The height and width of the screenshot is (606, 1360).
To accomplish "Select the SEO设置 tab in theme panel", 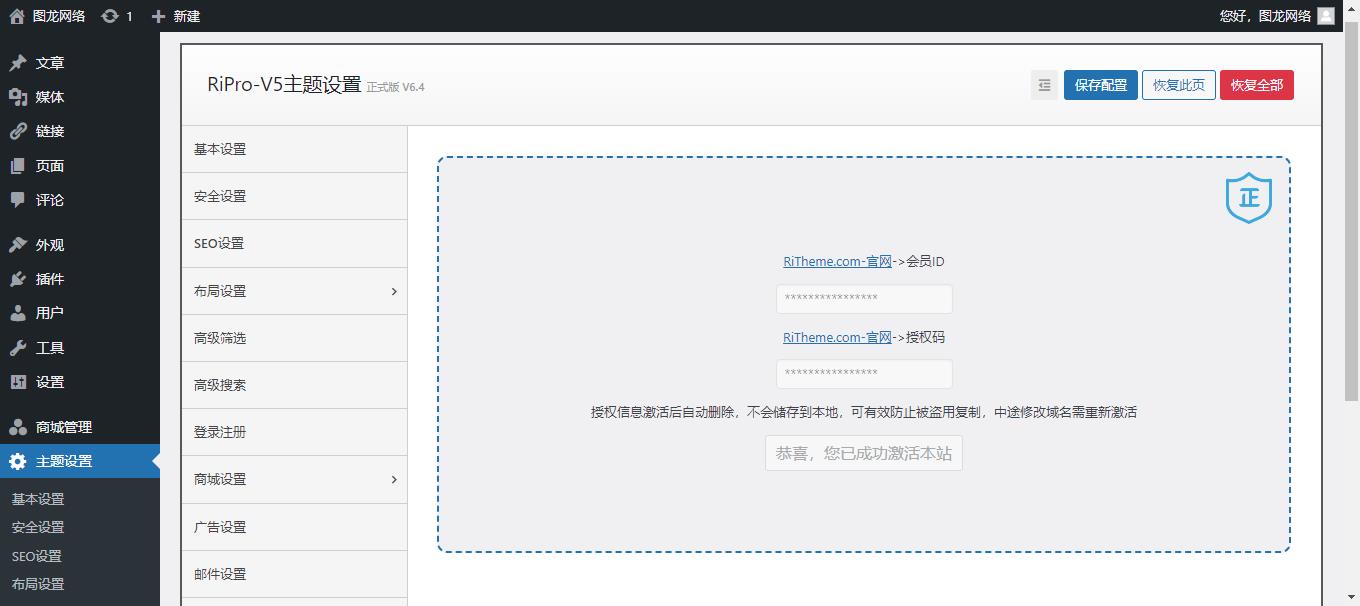I will tap(219, 243).
